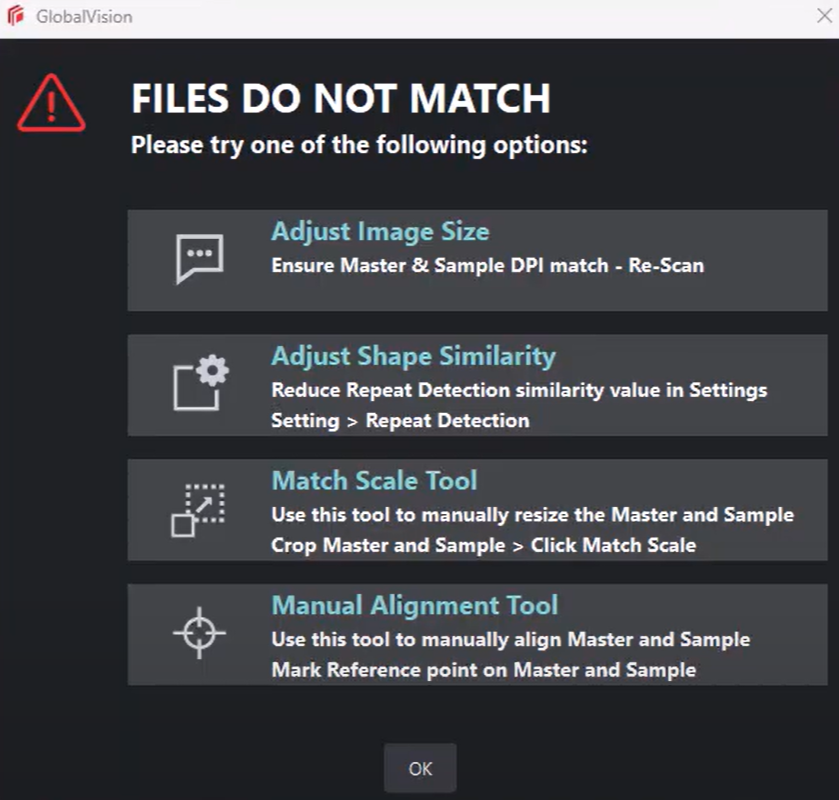Select the Adjust Image Size heading
Image resolution: width=839 pixels, height=800 pixels.
click(x=380, y=232)
